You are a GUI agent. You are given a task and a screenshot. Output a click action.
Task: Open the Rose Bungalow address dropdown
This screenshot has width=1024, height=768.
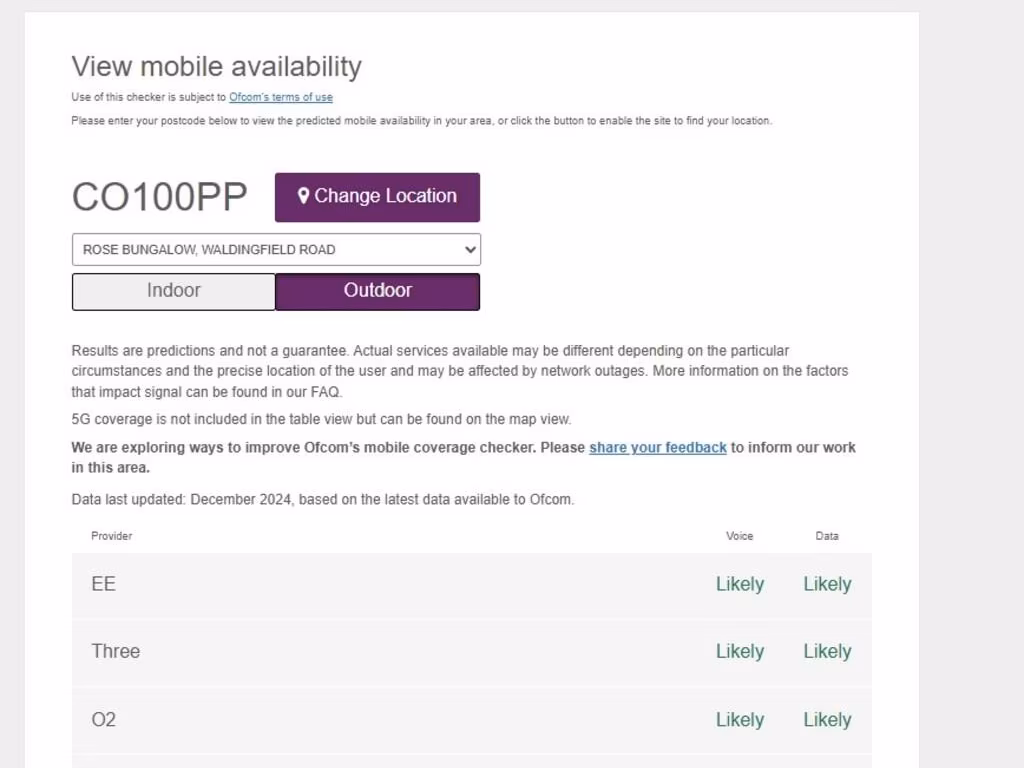point(275,249)
